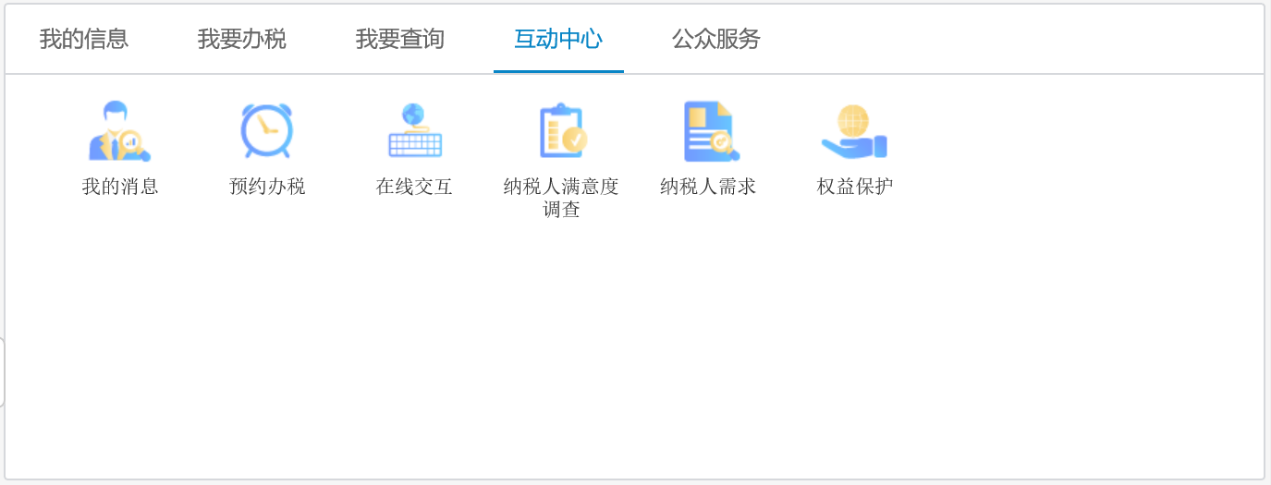
Task: Click the 预约办税 alarm clock icon
Action: (266, 132)
